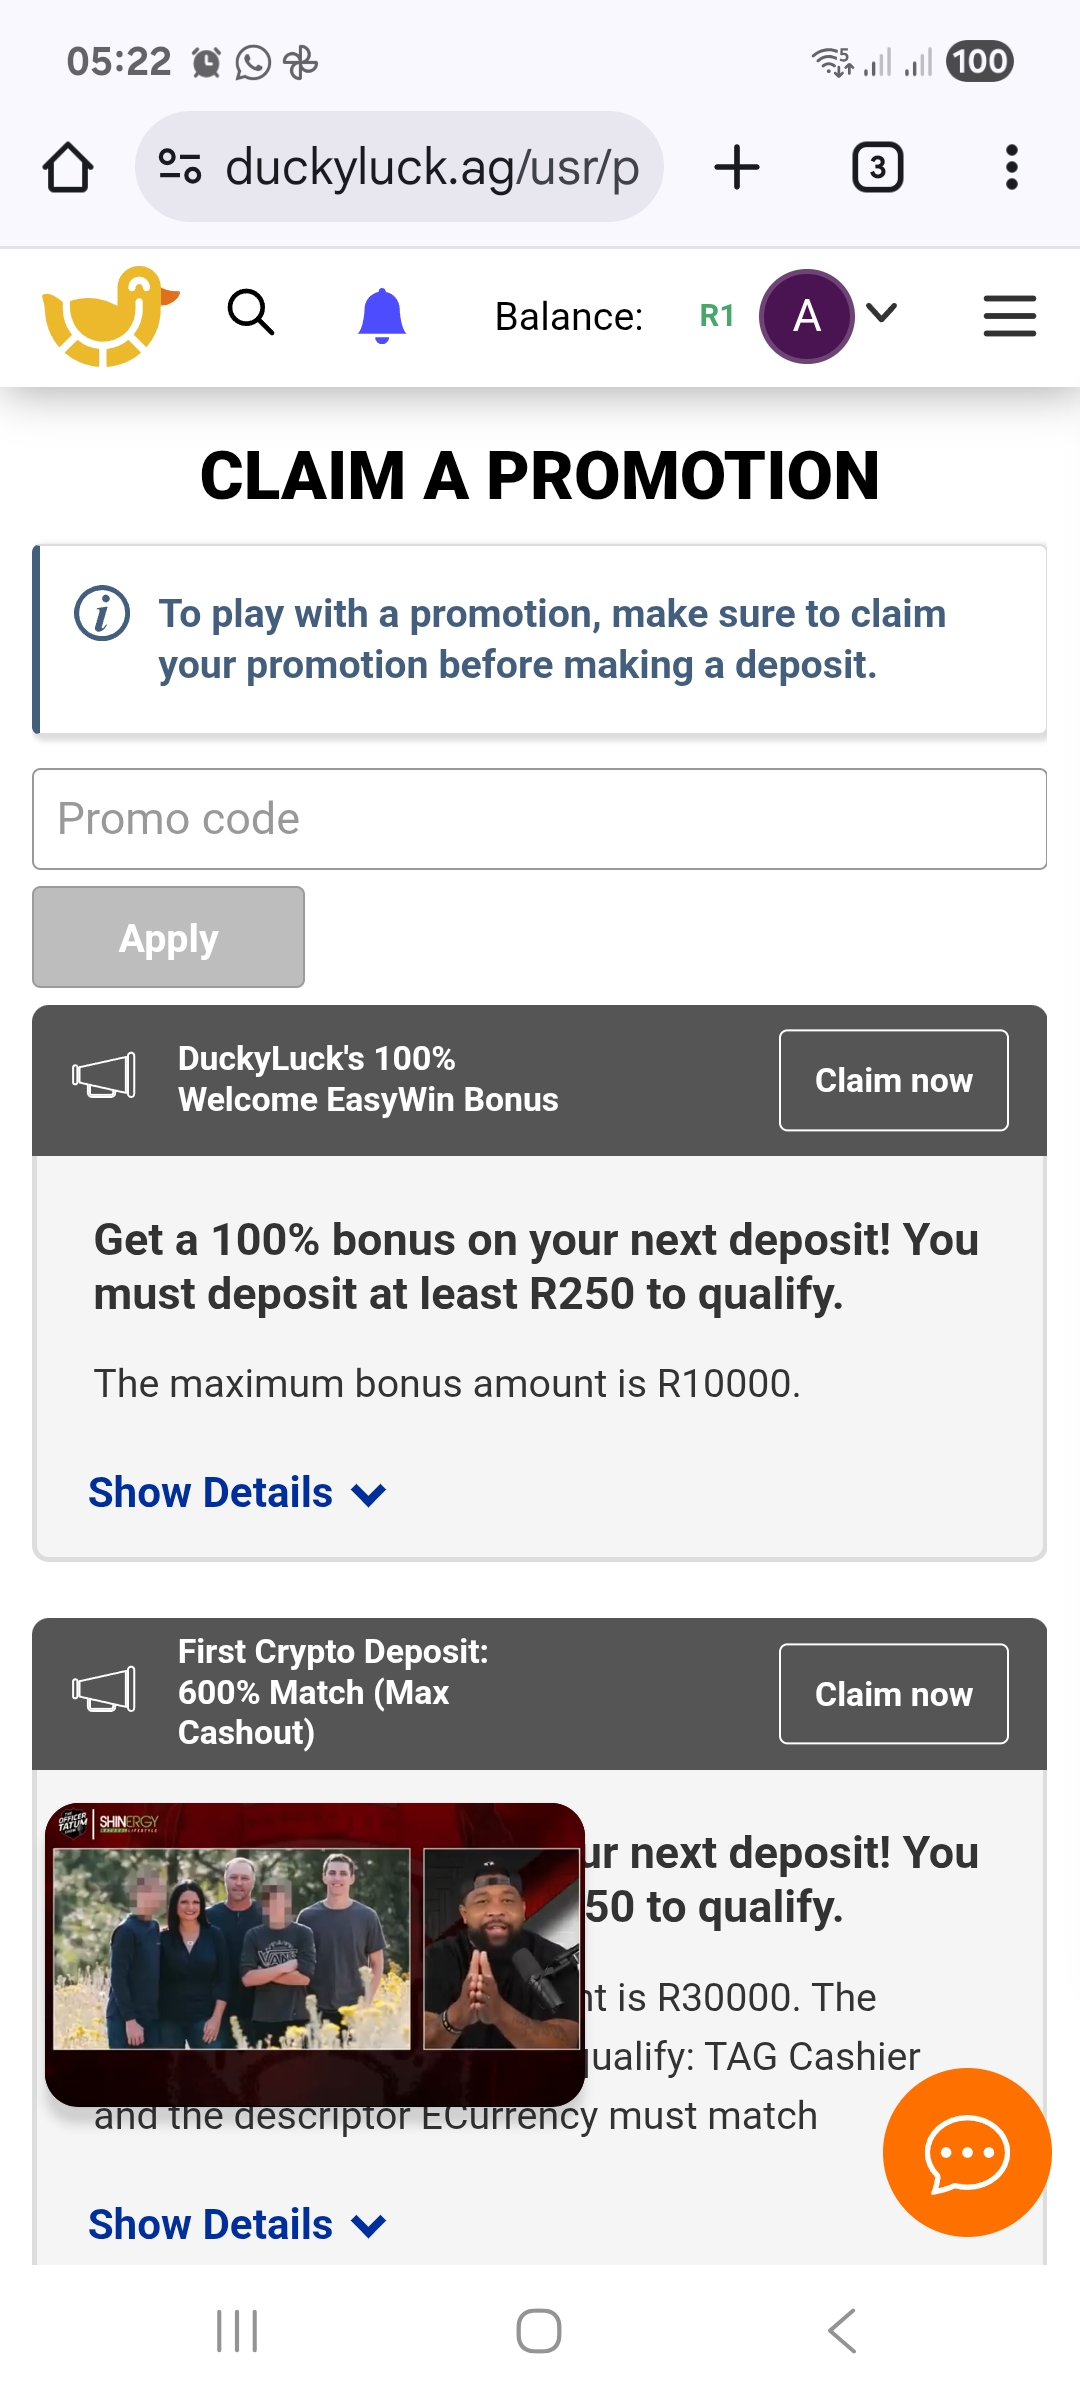Open the tab switcher showing 3 tabs
This screenshot has width=1080, height=2400.
[877, 167]
